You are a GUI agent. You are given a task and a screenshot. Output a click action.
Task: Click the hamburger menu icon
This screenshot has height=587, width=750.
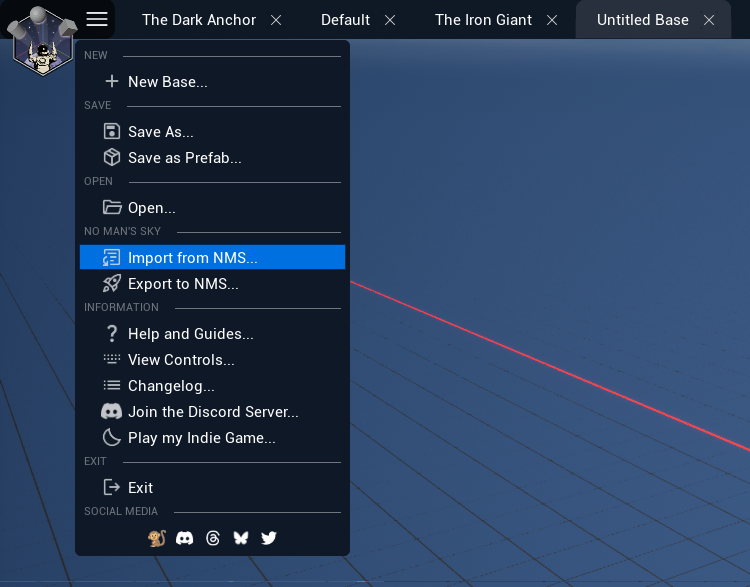tap(97, 19)
